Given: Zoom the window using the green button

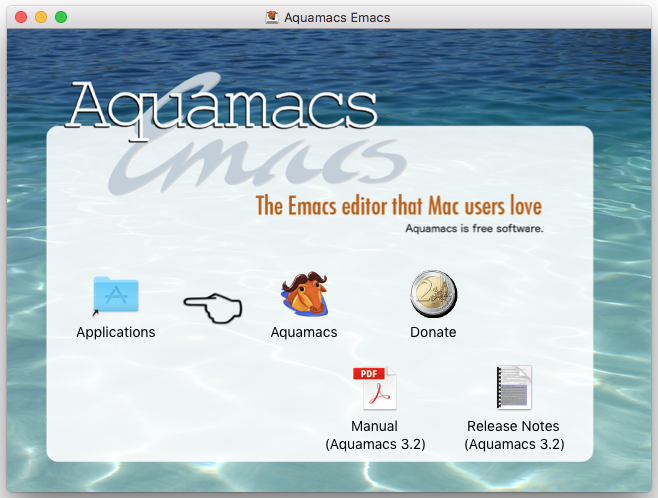Looking at the screenshot, I should [61, 17].
